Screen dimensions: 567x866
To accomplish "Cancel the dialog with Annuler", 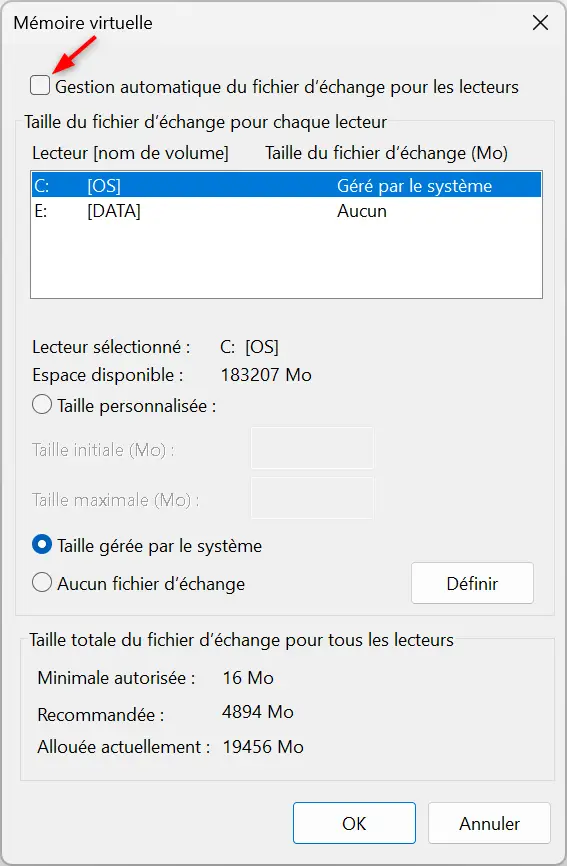I will tap(489, 823).
